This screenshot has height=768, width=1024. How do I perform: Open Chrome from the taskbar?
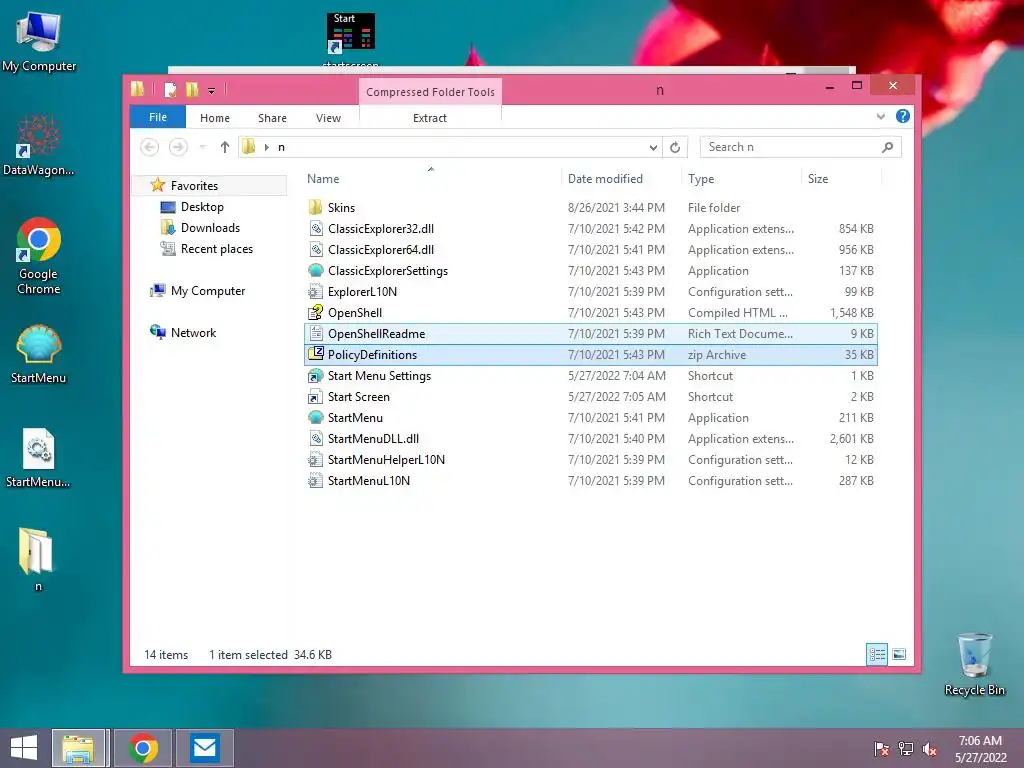point(143,748)
